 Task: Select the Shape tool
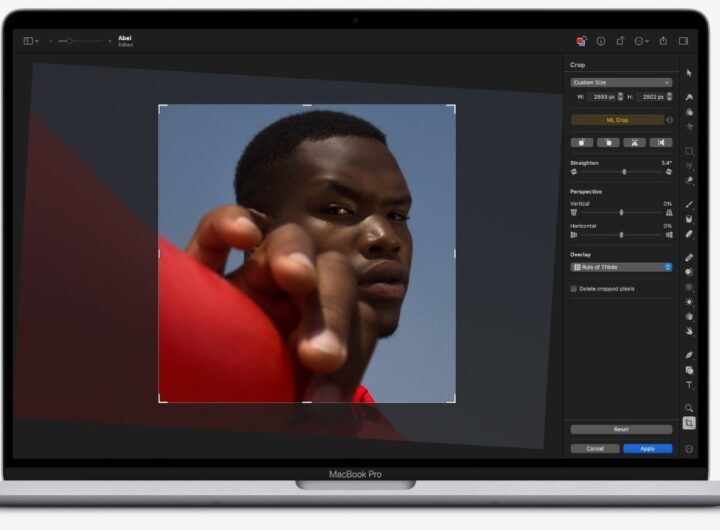(689, 370)
